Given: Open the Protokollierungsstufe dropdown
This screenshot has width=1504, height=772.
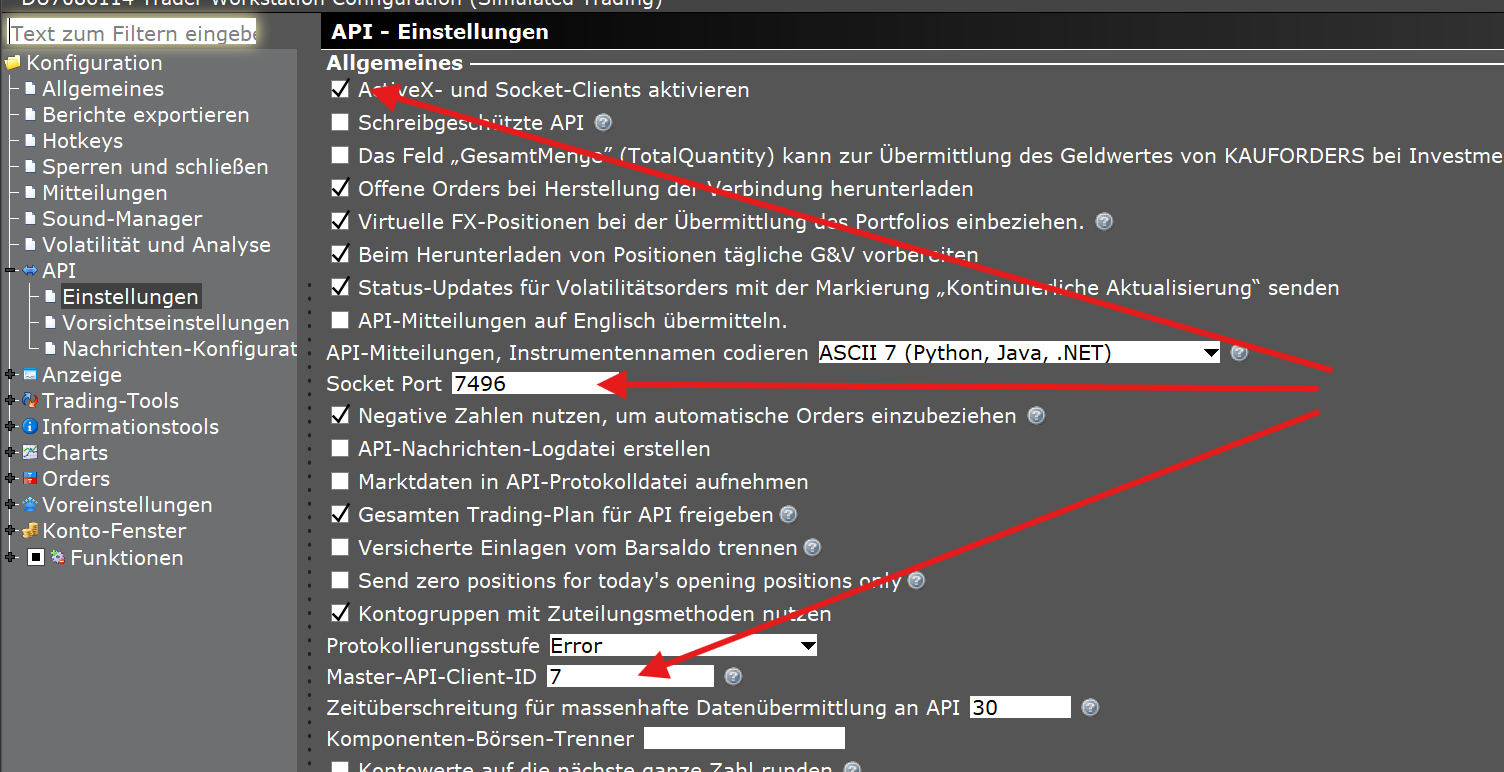Looking at the screenshot, I should coord(806,645).
